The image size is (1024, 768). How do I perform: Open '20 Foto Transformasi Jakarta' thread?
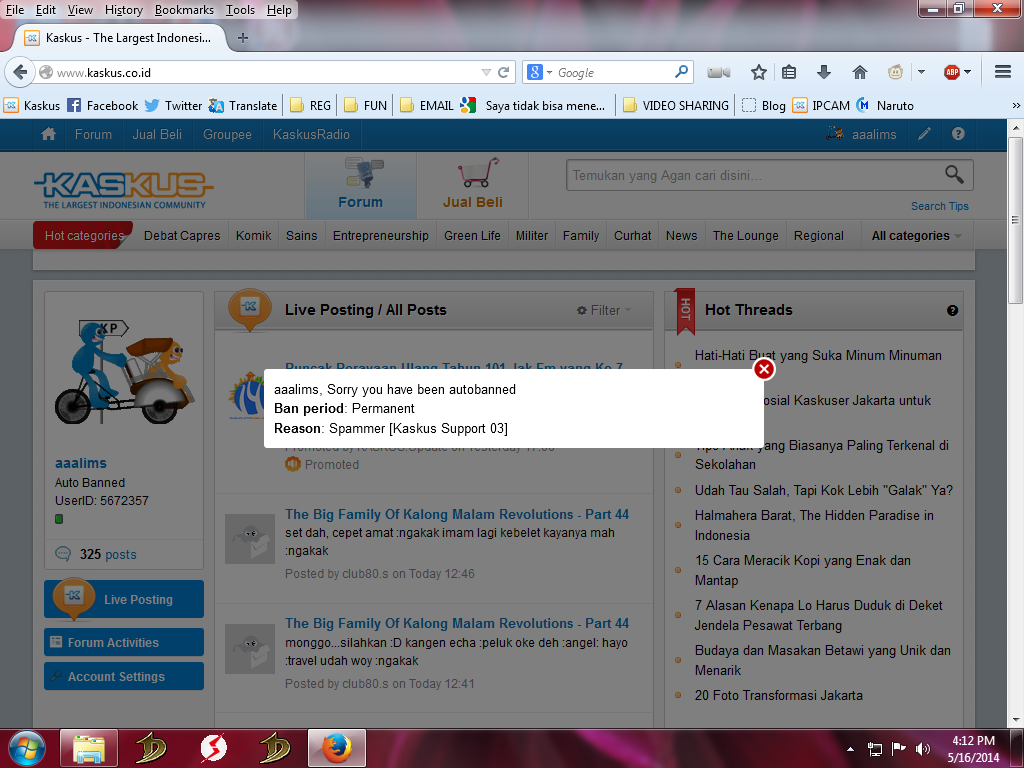point(778,696)
